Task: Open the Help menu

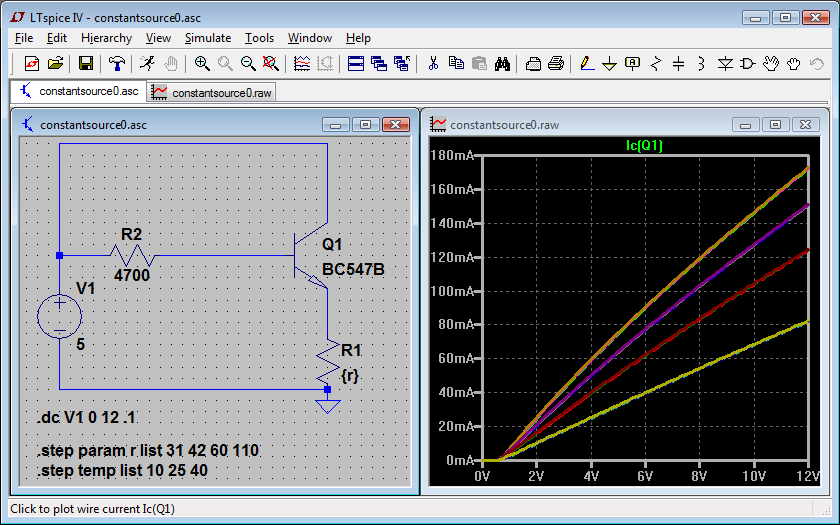Action: point(358,38)
